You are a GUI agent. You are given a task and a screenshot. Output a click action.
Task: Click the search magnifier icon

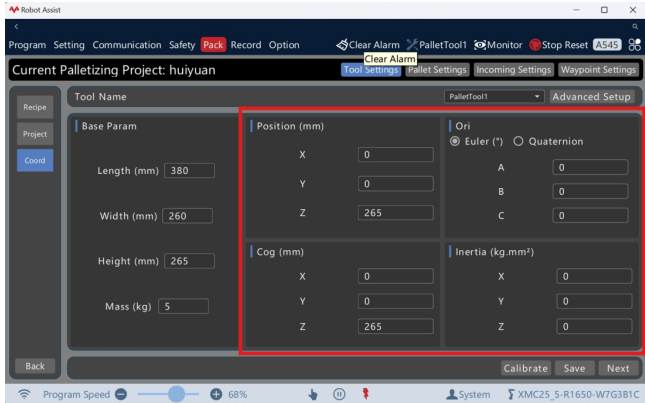(635, 27)
